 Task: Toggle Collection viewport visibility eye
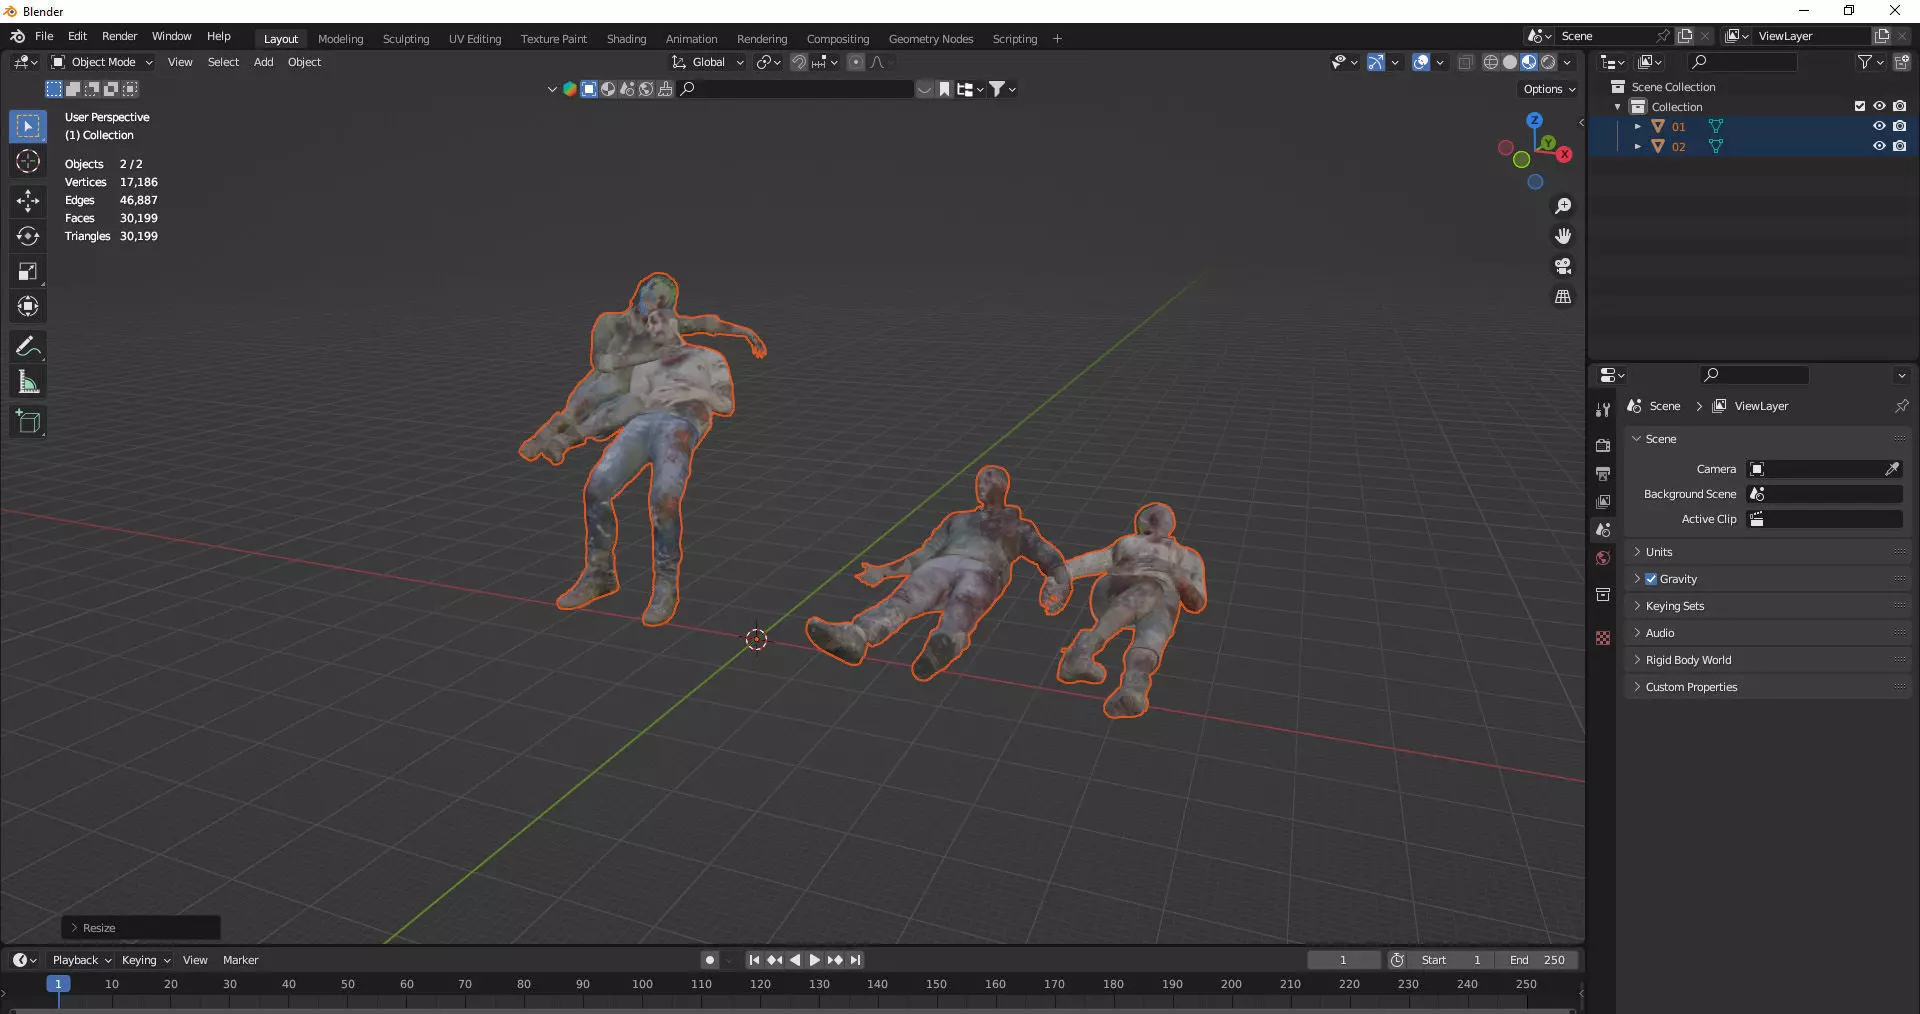(1879, 106)
